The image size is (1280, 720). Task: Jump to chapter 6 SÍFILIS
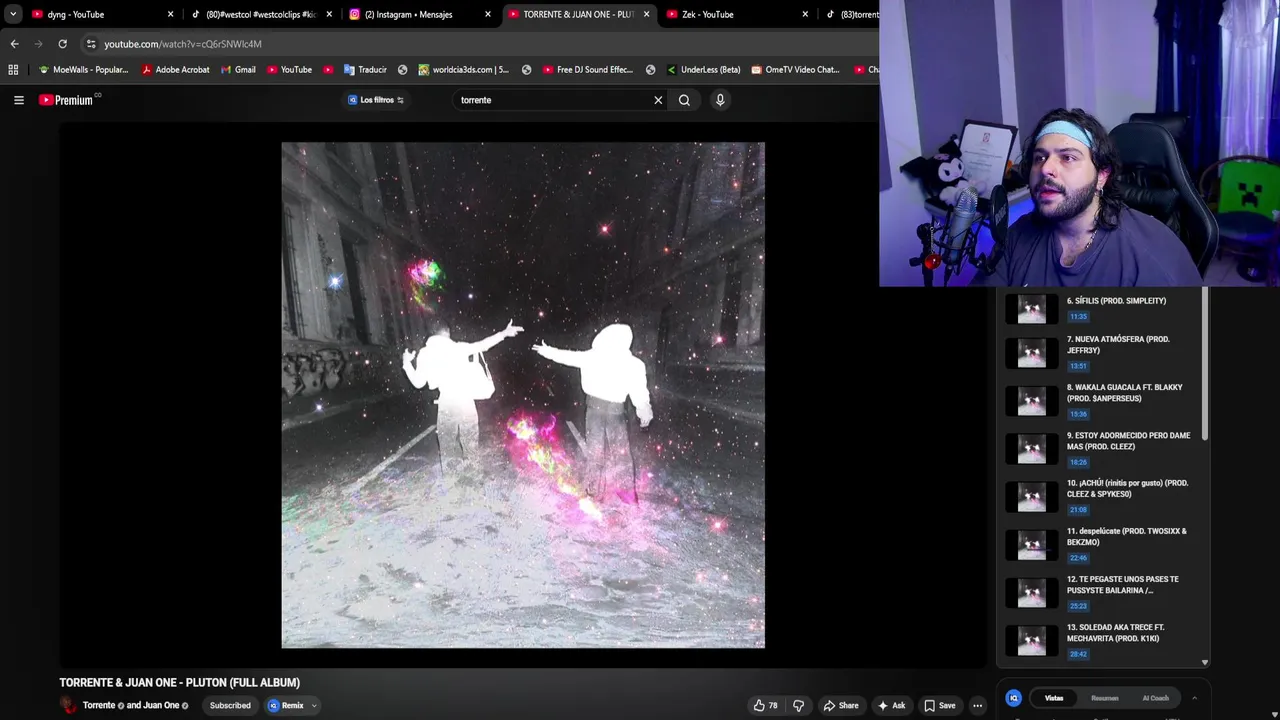pos(1104,309)
